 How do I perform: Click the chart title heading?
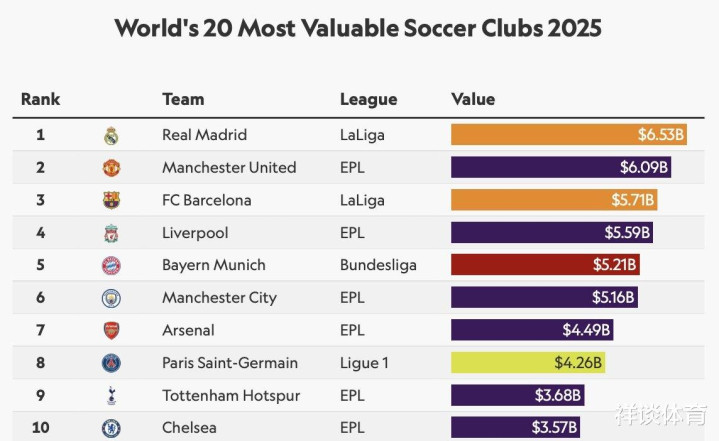(358, 28)
